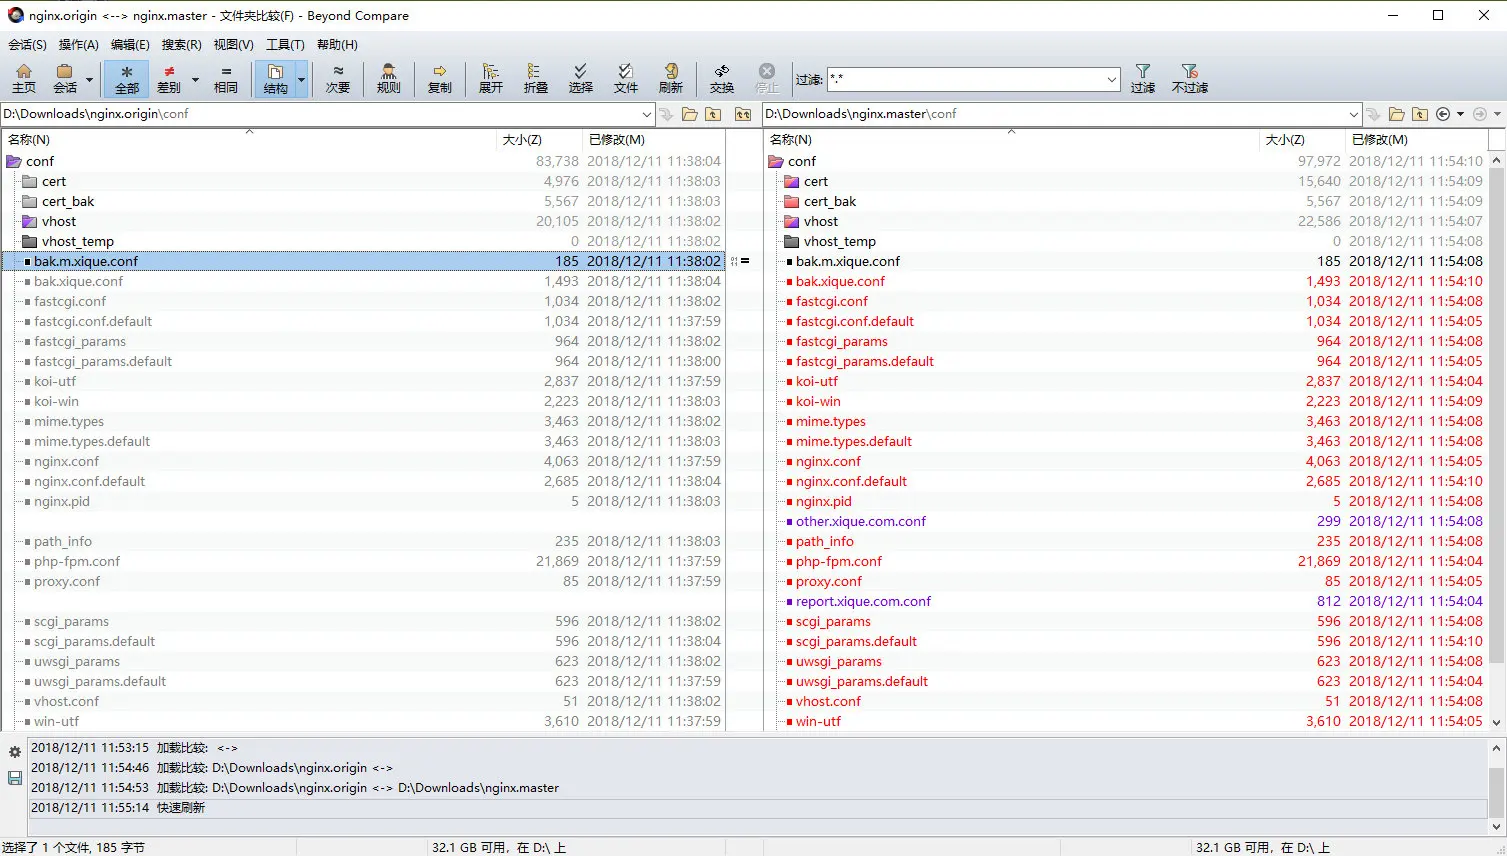Open back history dropdown arrow in right pane
Image resolution: width=1507 pixels, height=856 pixels.
point(1460,114)
